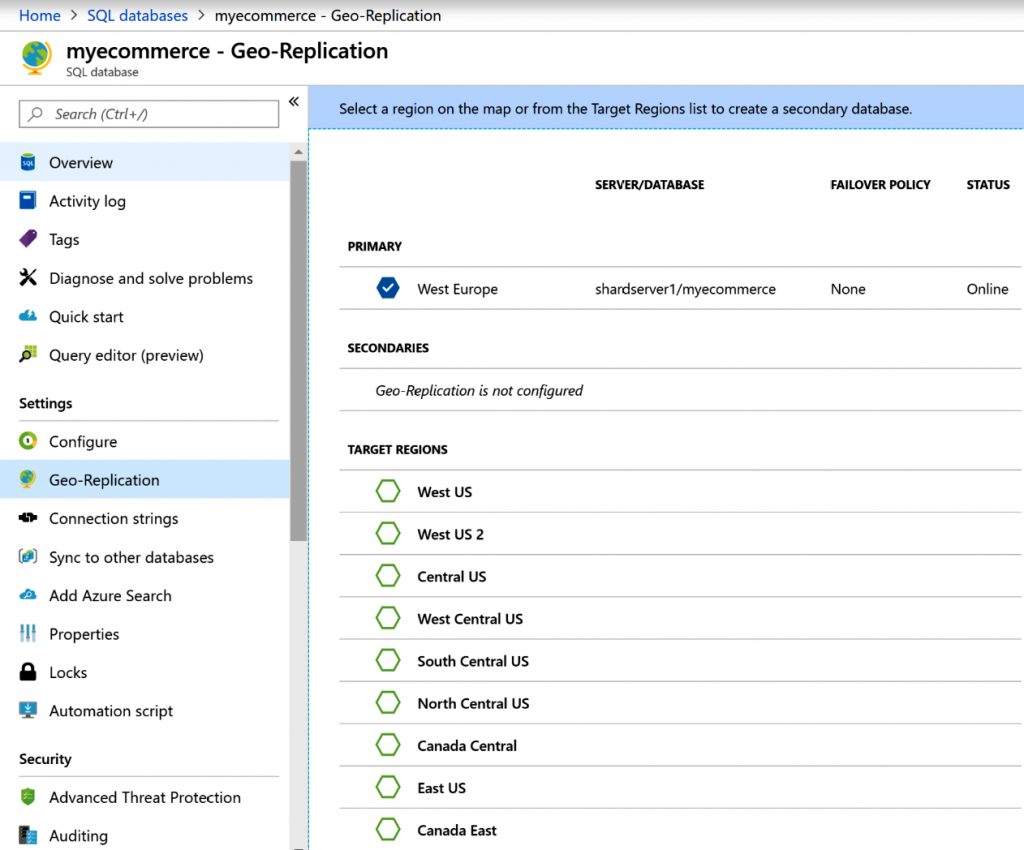
Task: Click the Connection strings plug icon
Action: click(x=28, y=518)
